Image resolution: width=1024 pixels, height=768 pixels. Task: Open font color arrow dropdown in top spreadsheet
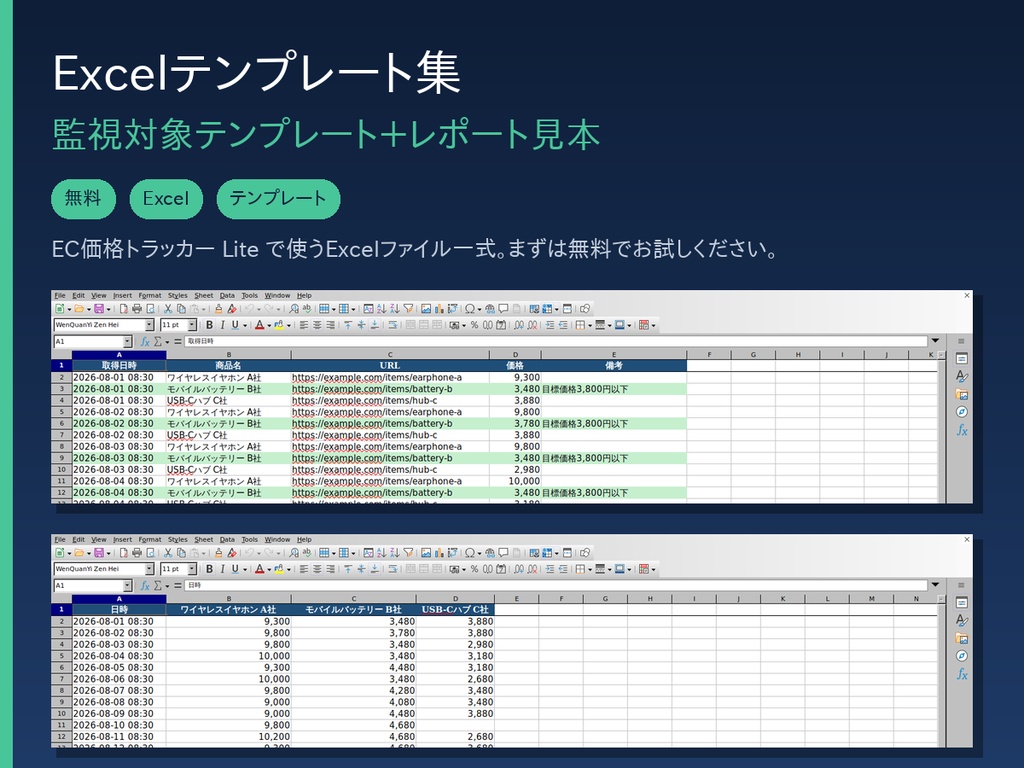[x=269, y=325]
